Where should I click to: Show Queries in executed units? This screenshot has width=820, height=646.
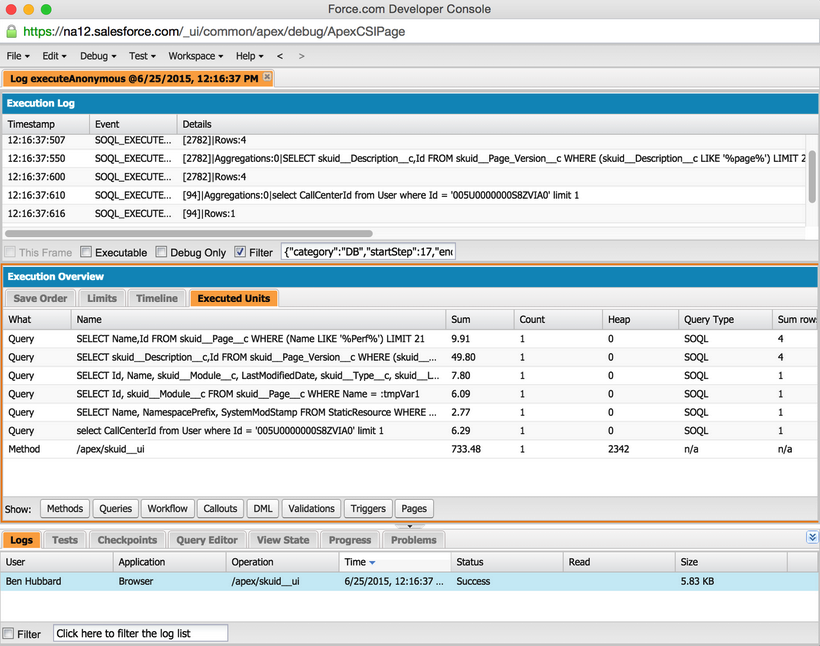click(x=115, y=508)
